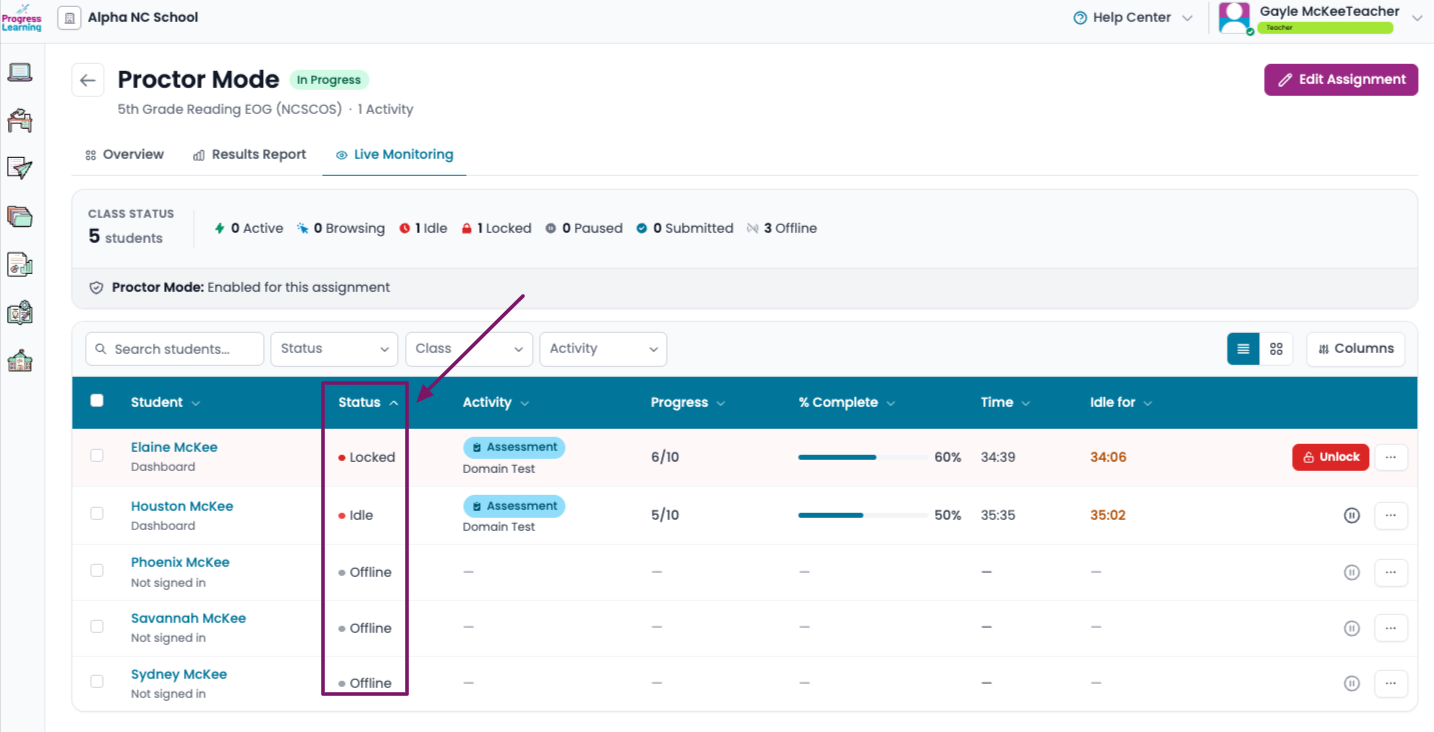Open the school building sidebar icon
Viewport: 1434px width, 732px height.
[20, 361]
